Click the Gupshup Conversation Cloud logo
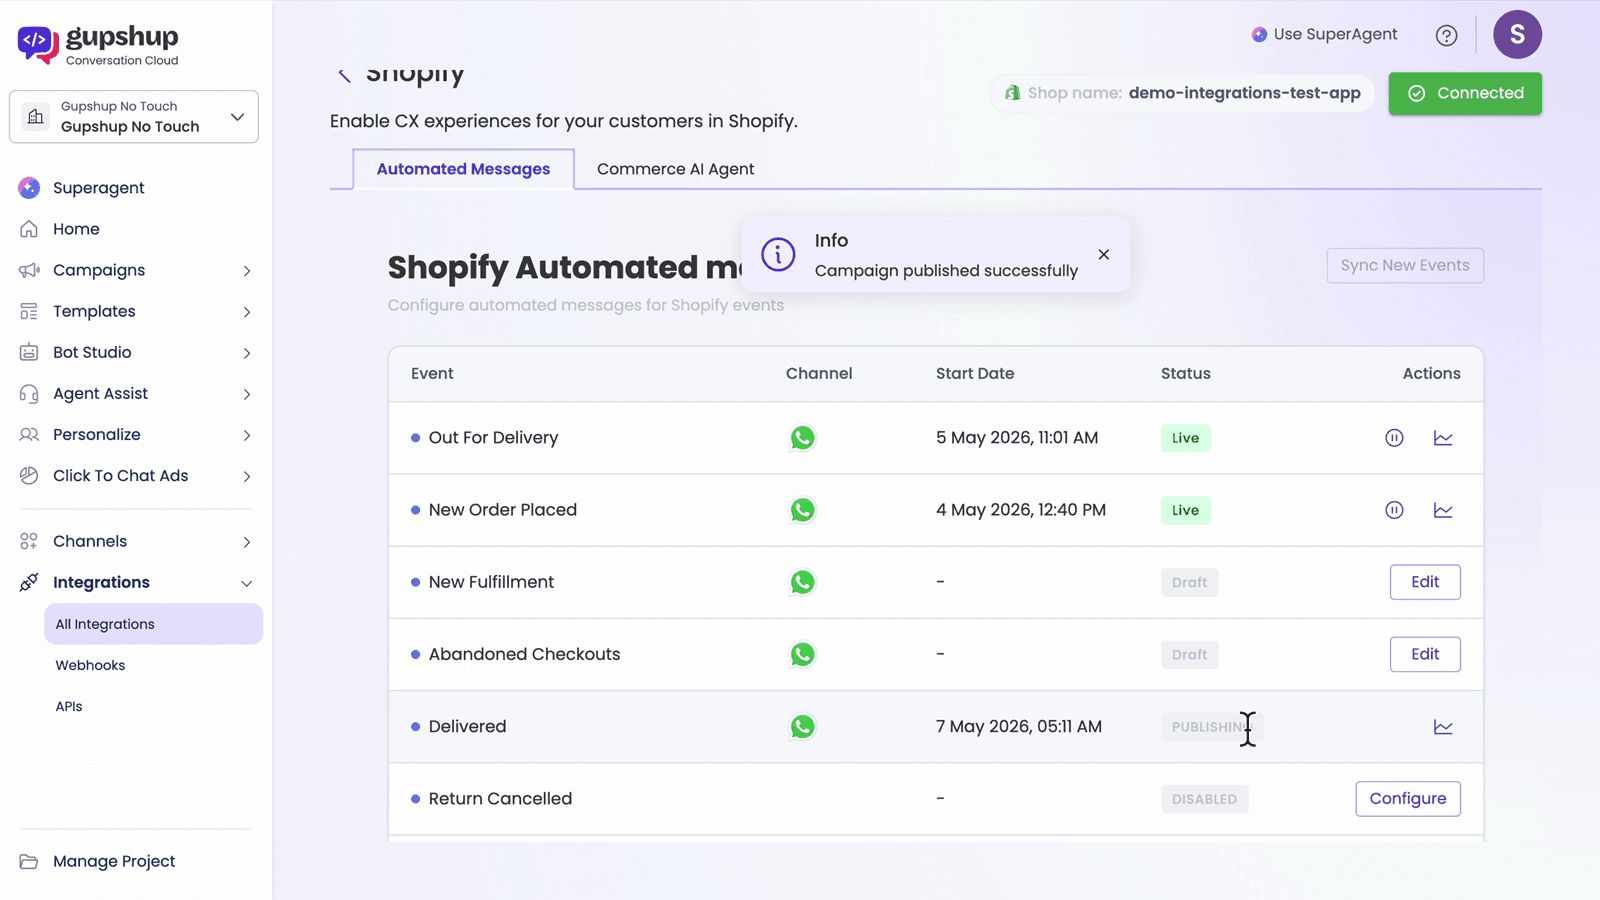The width and height of the screenshot is (1600, 900). click(98, 45)
